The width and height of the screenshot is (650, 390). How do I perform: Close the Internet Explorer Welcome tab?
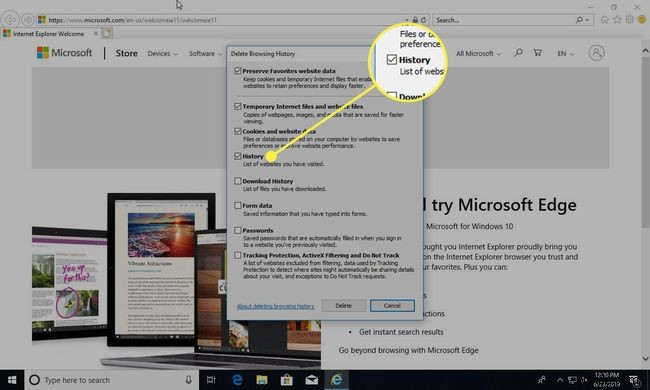(96, 34)
